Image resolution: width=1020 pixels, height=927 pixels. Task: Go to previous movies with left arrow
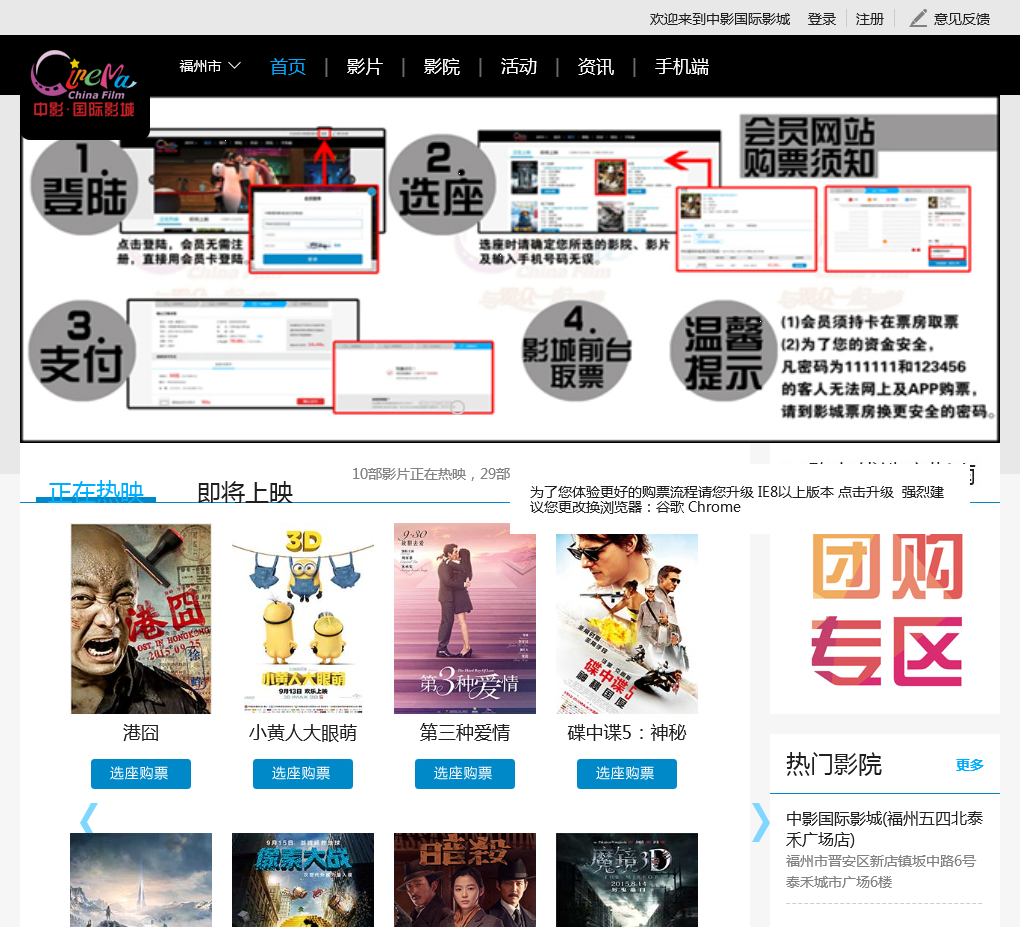88,818
